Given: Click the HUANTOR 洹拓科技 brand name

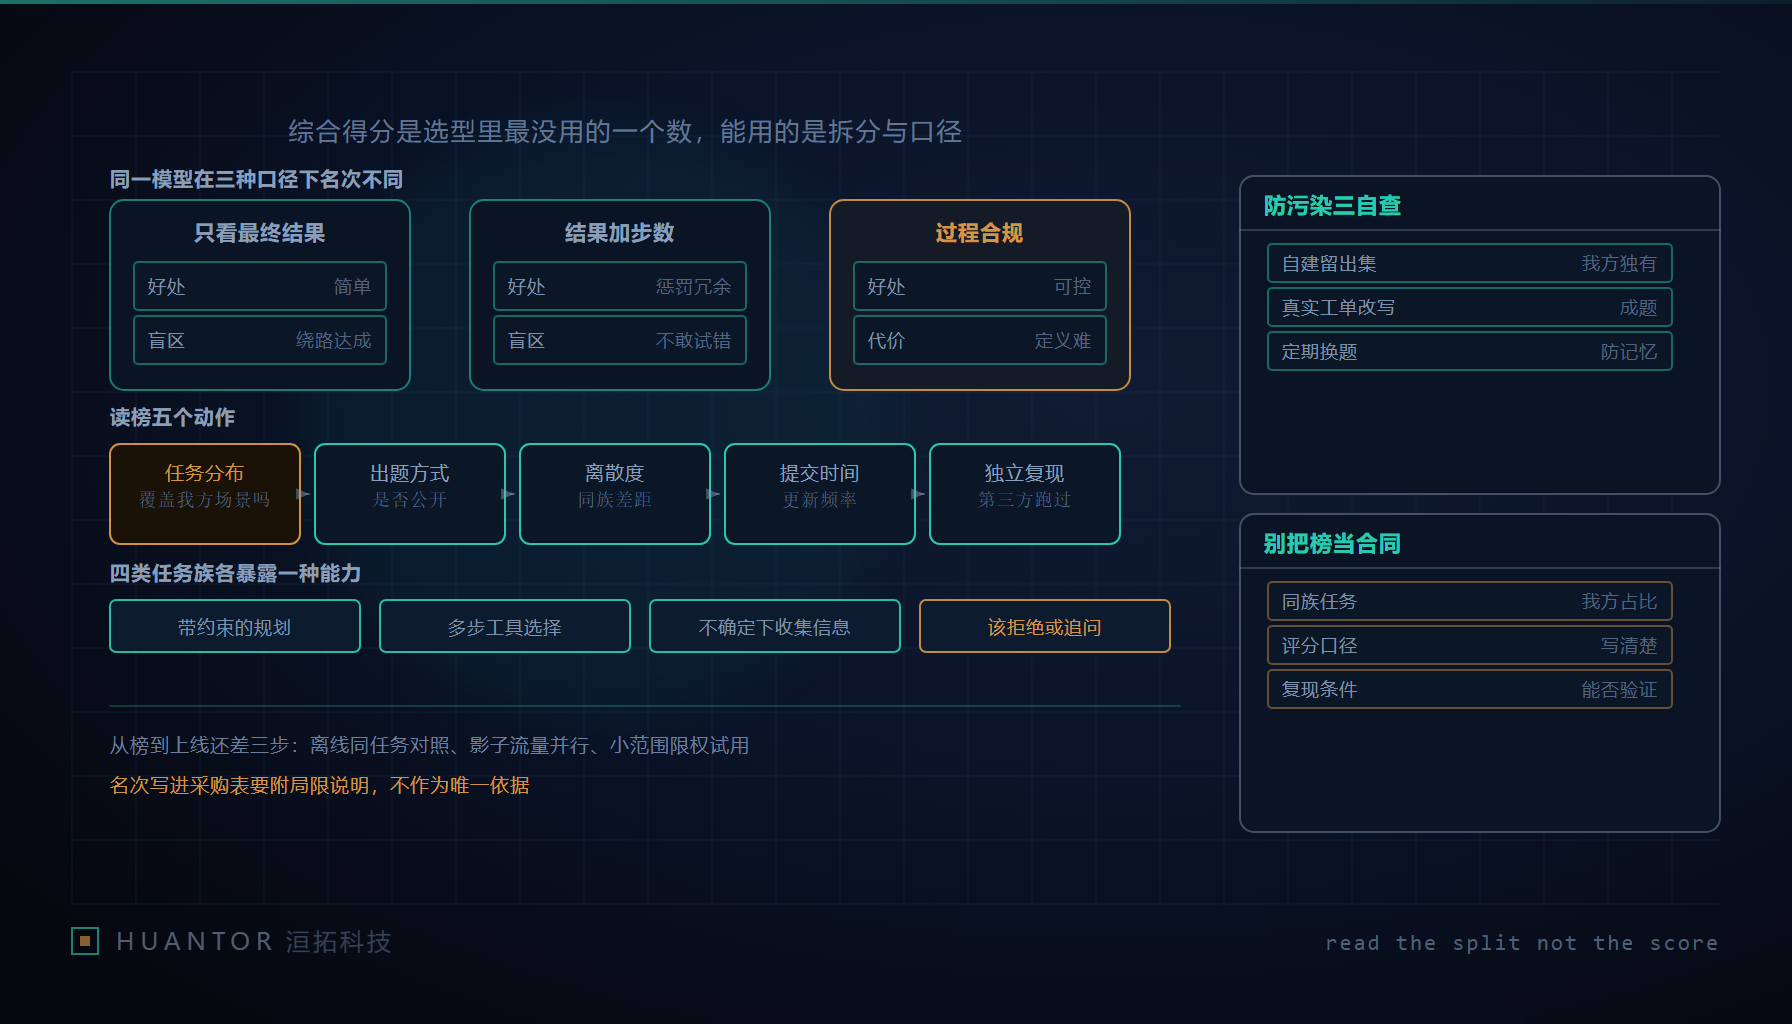Looking at the screenshot, I should (254, 941).
